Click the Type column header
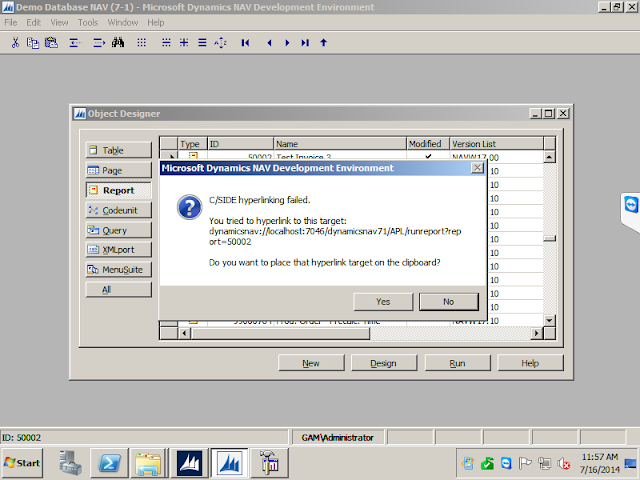The height and width of the screenshot is (480, 640). [193, 144]
